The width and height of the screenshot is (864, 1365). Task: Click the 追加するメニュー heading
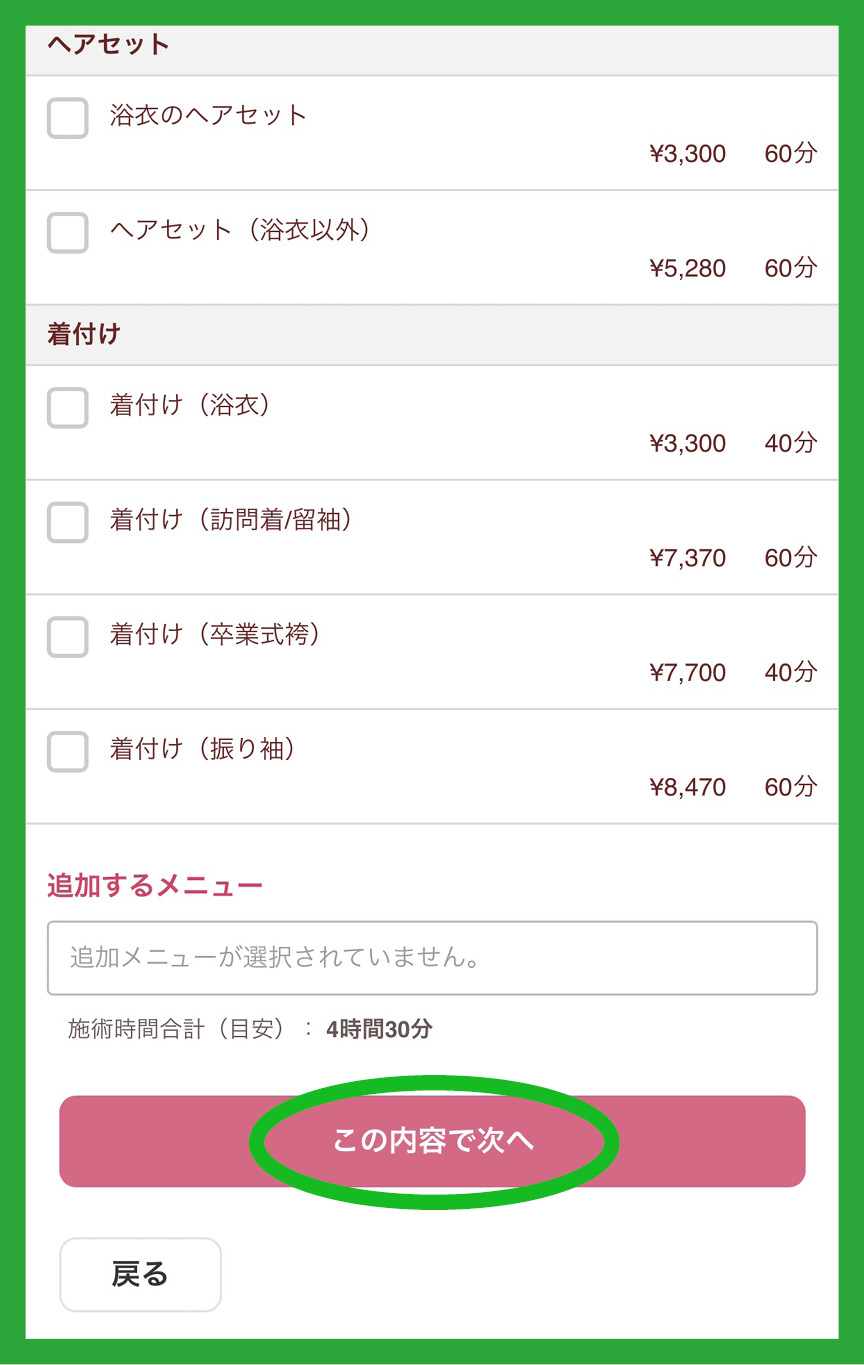[x=155, y=886]
